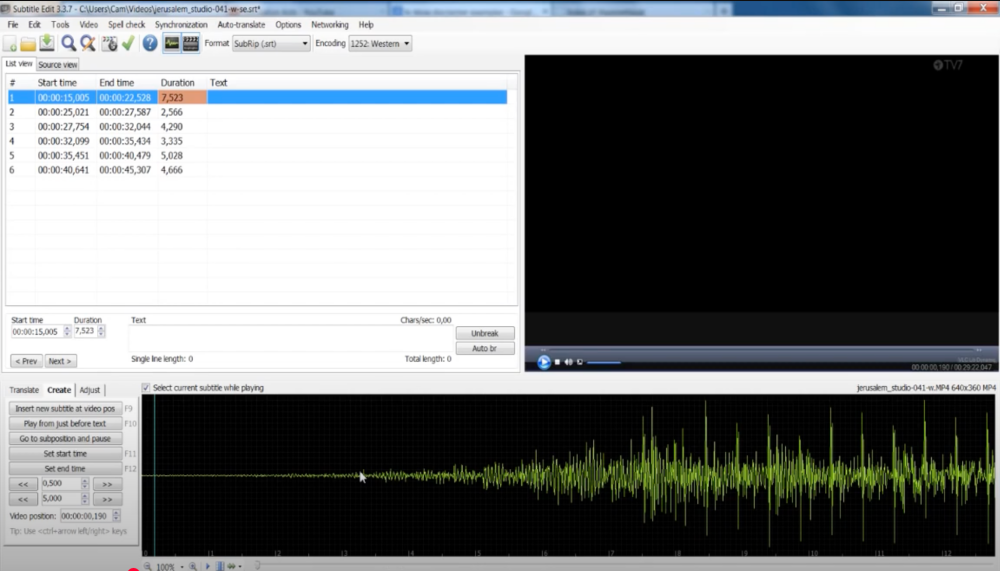Run spell check green checkmark
Viewport: 1000px width, 571px height.
pos(128,43)
